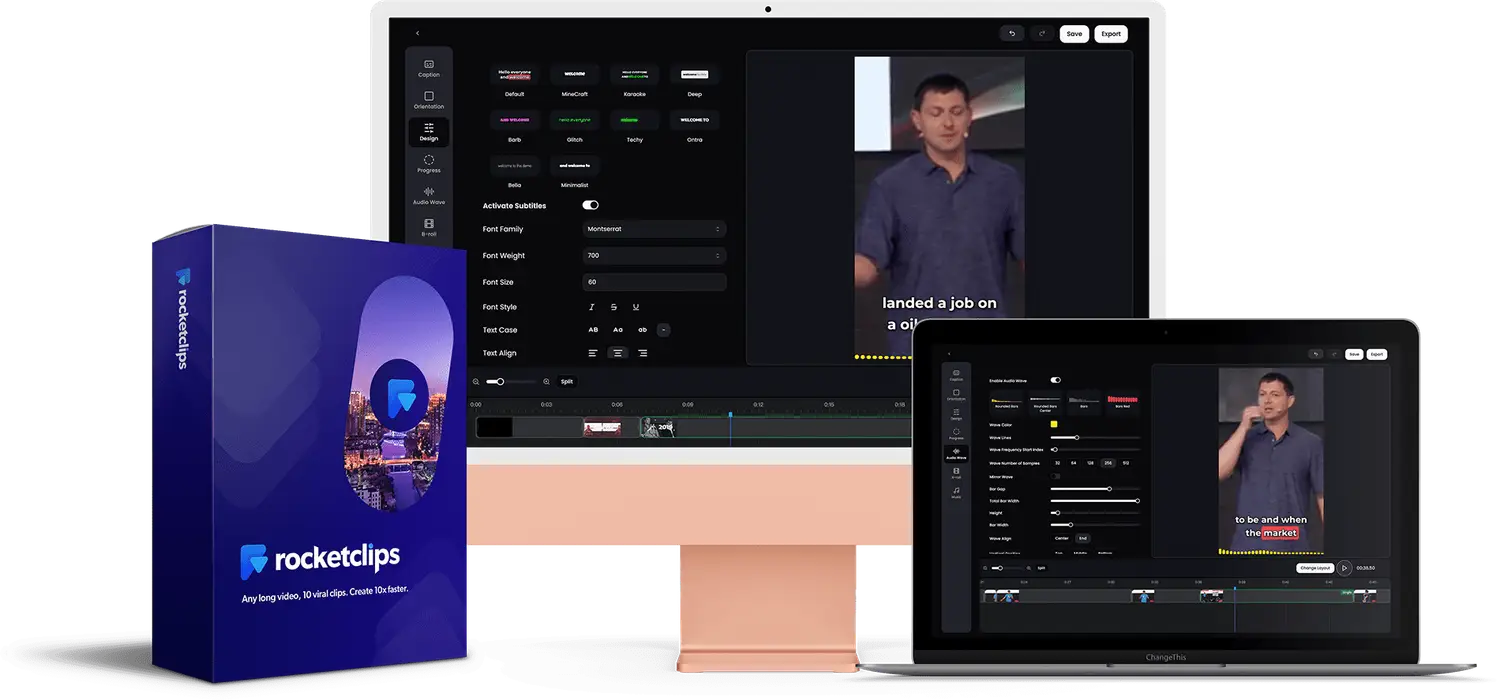
Task: Click the undo arrow beside the large Save button
Action: coord(1011,34)
